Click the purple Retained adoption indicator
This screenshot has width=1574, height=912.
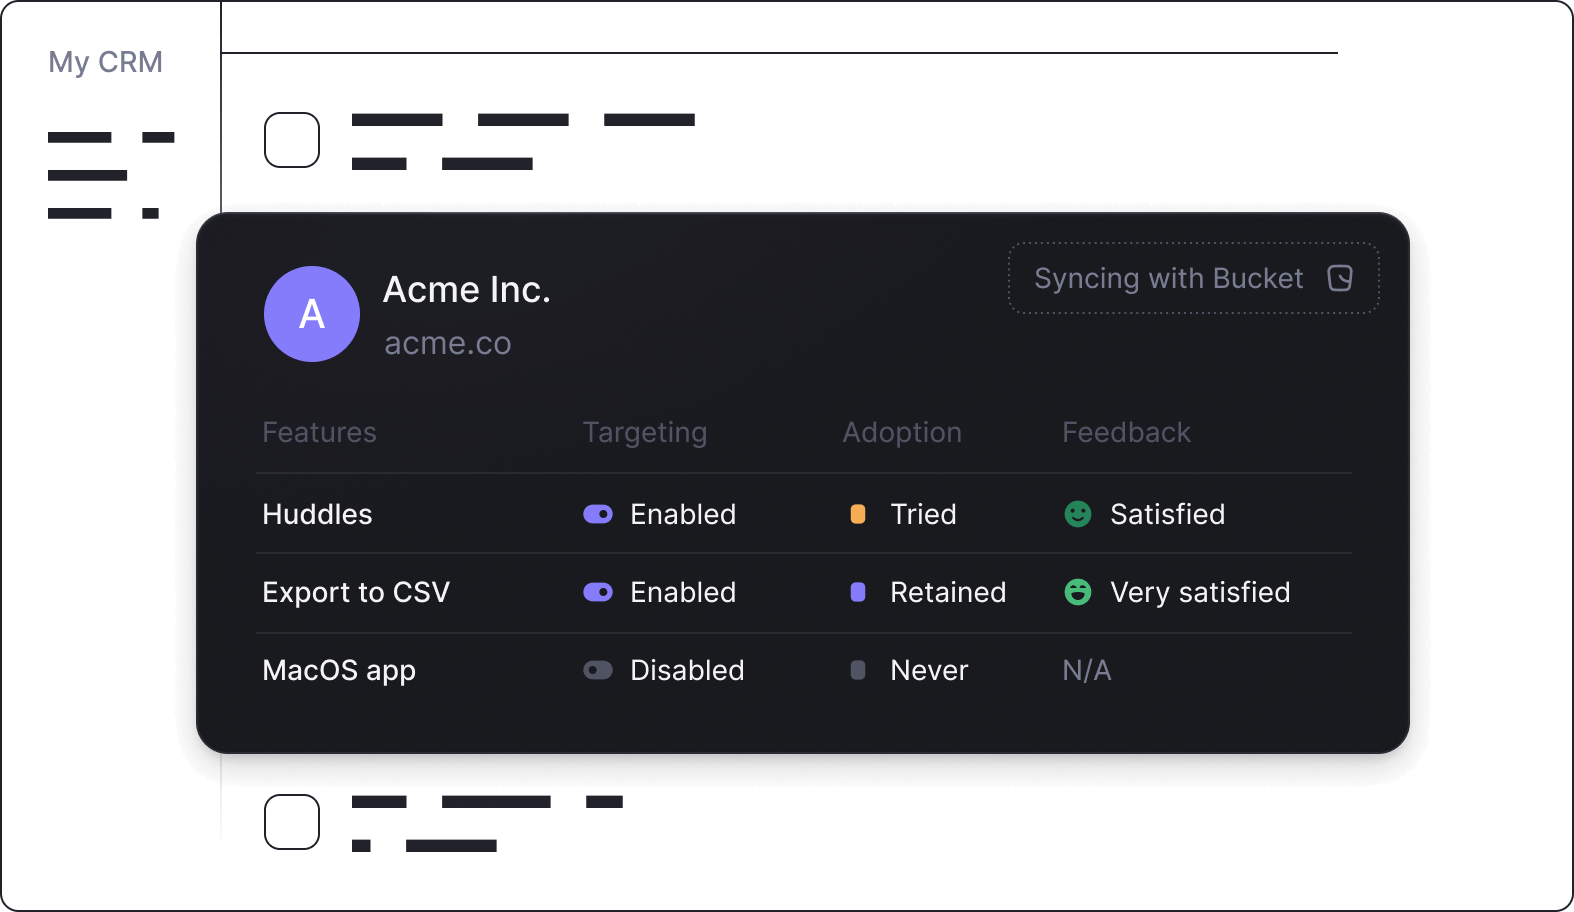tap(858, 592)
